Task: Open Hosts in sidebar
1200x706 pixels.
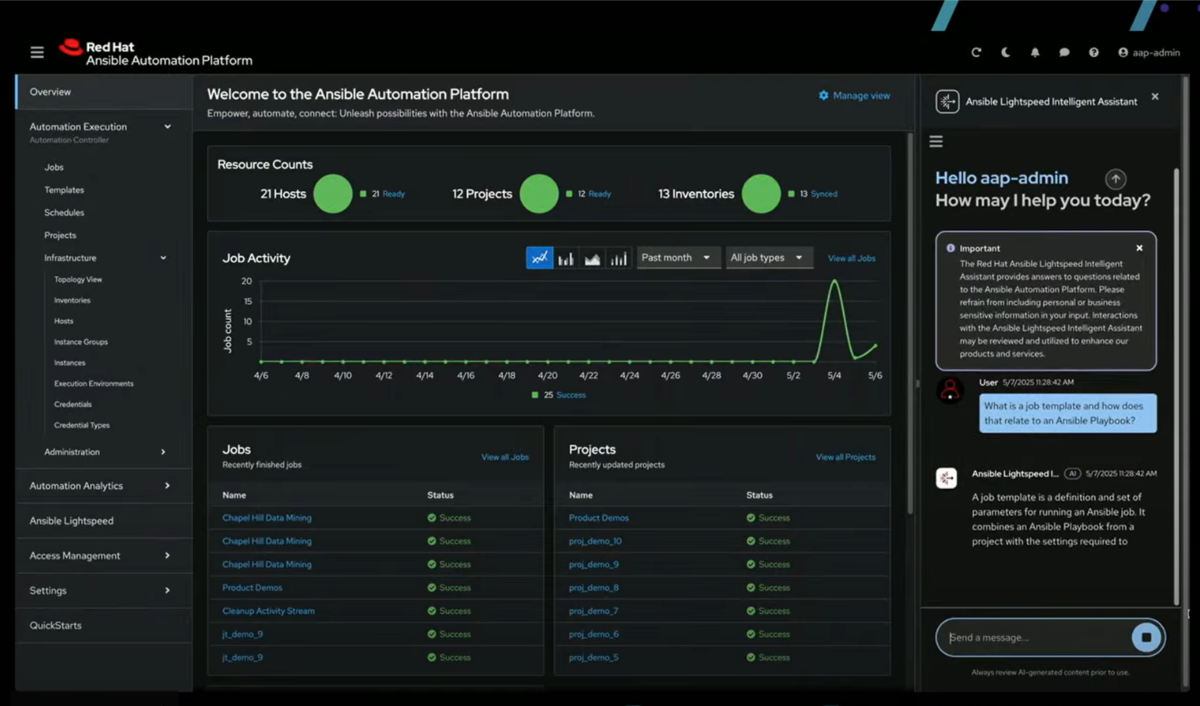Action: click(x=64, y=321)
